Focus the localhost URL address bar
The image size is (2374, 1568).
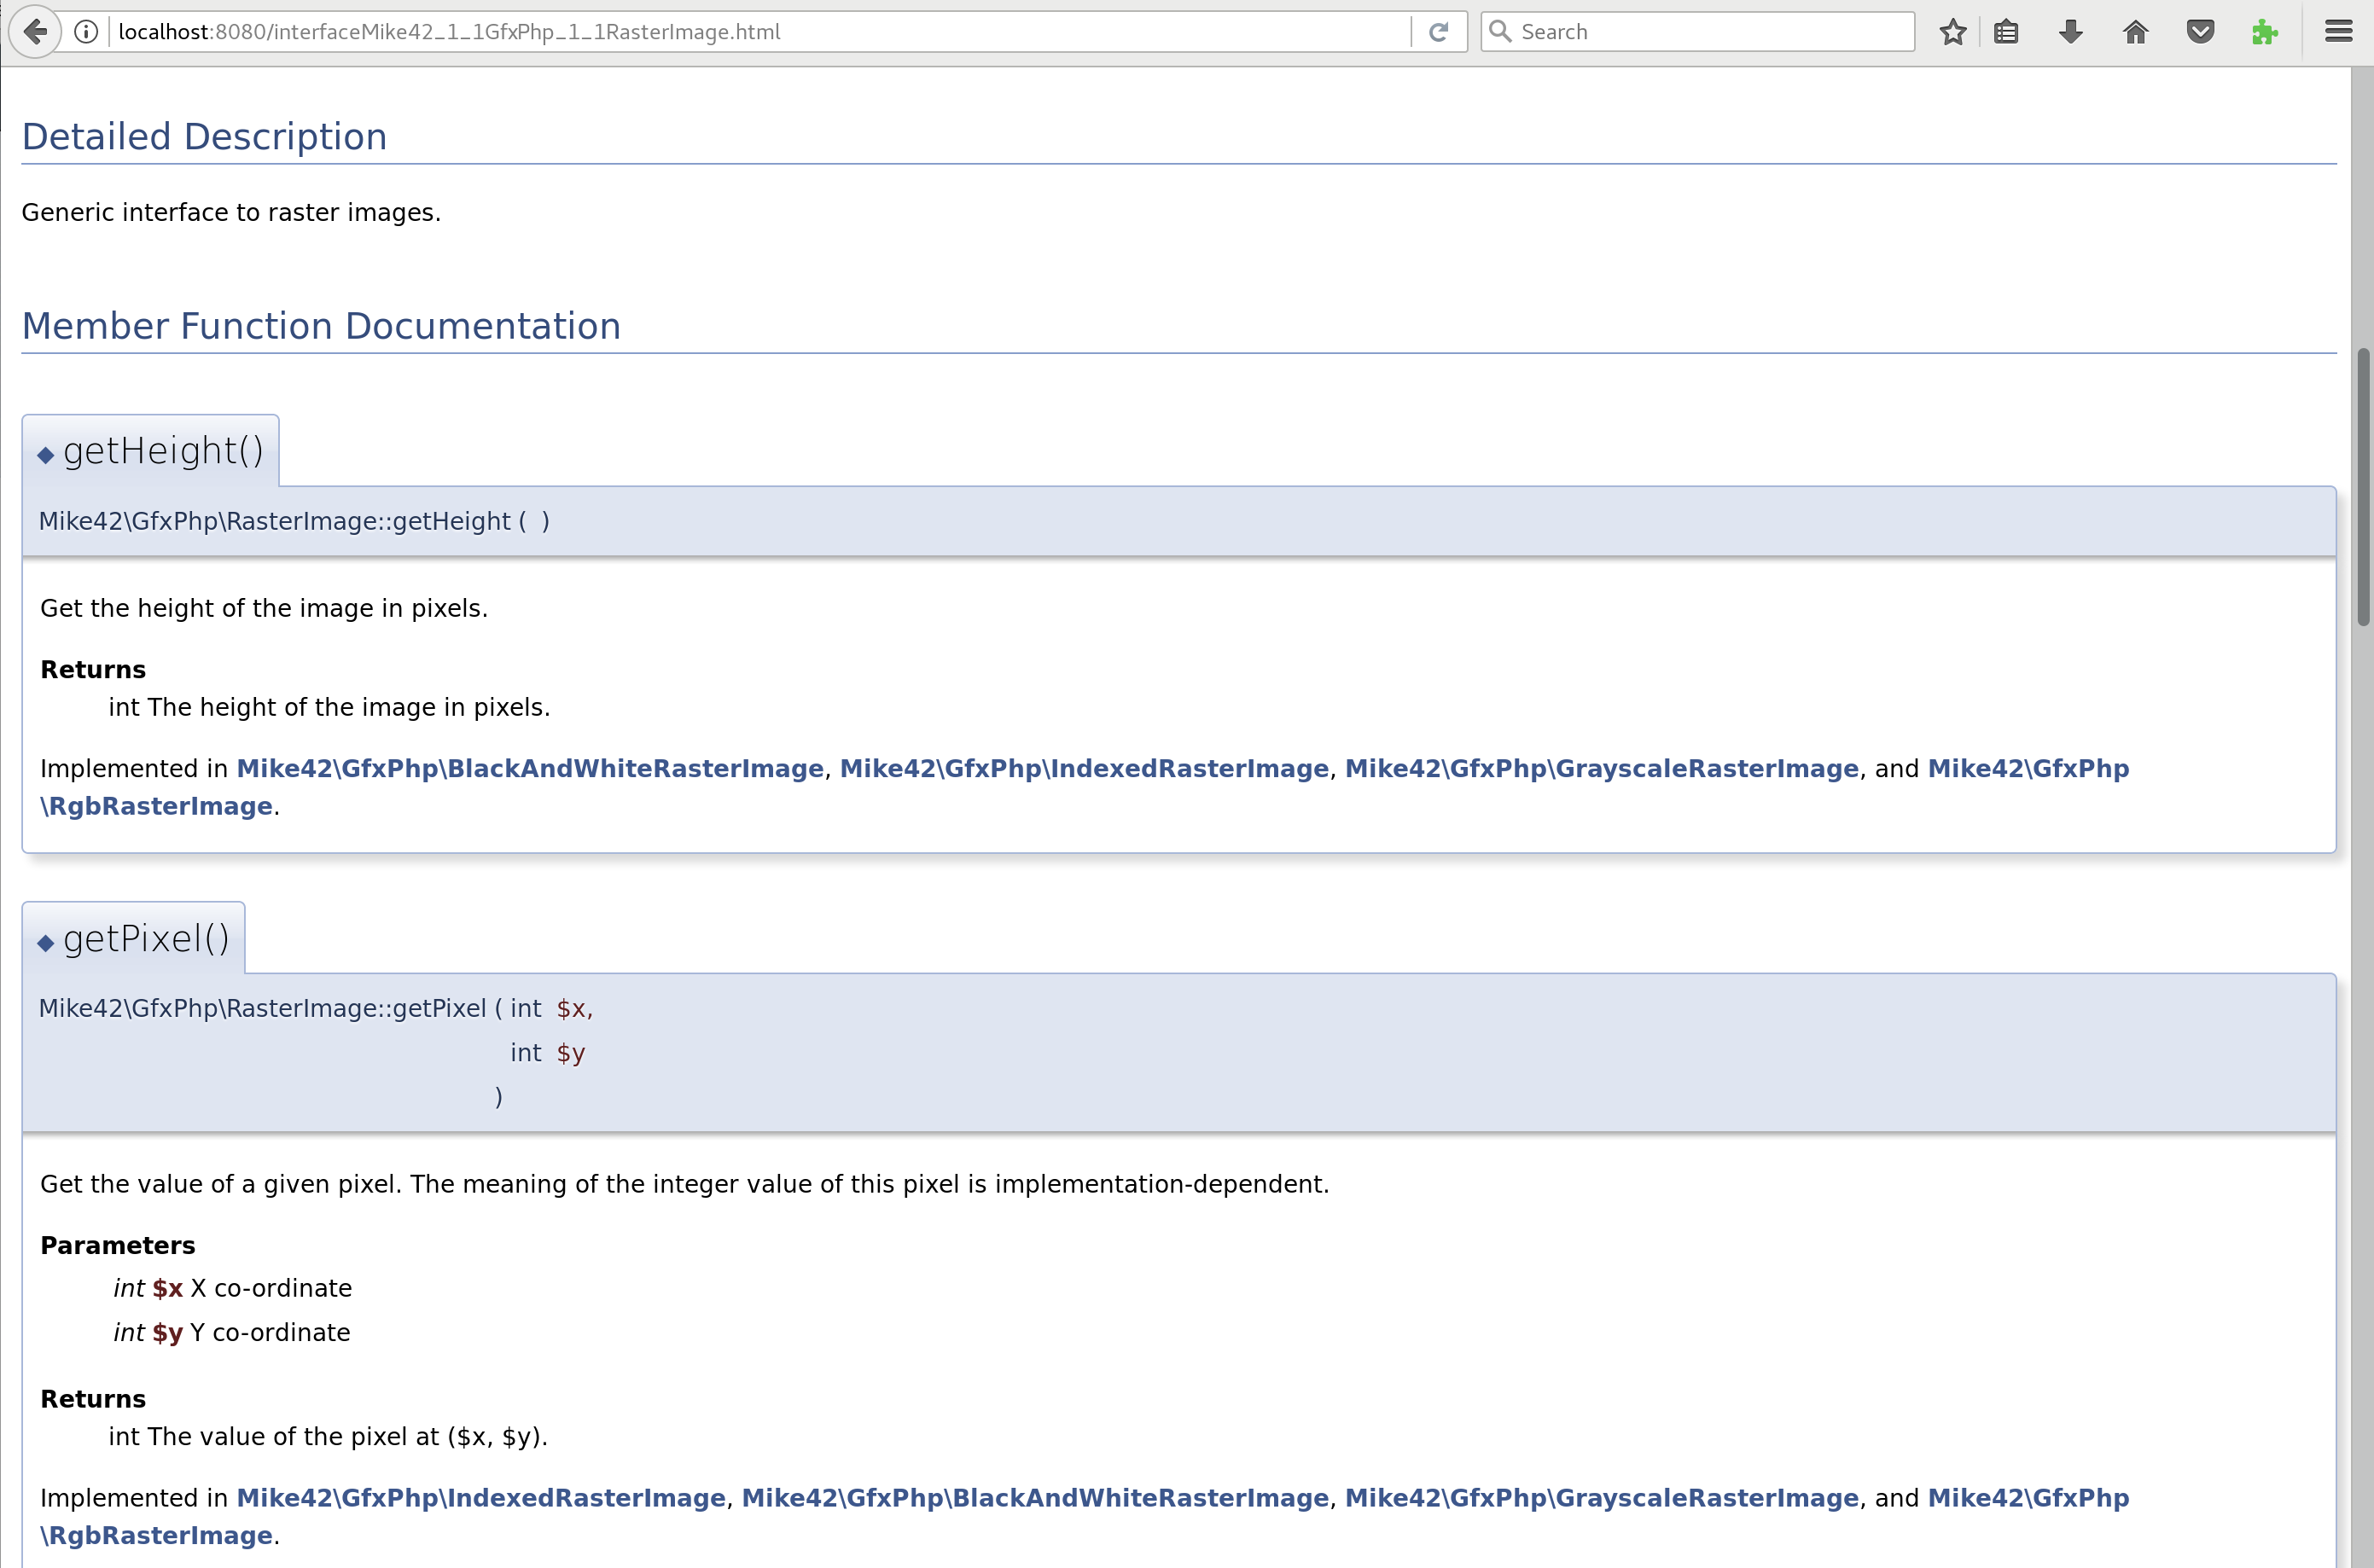760,32
